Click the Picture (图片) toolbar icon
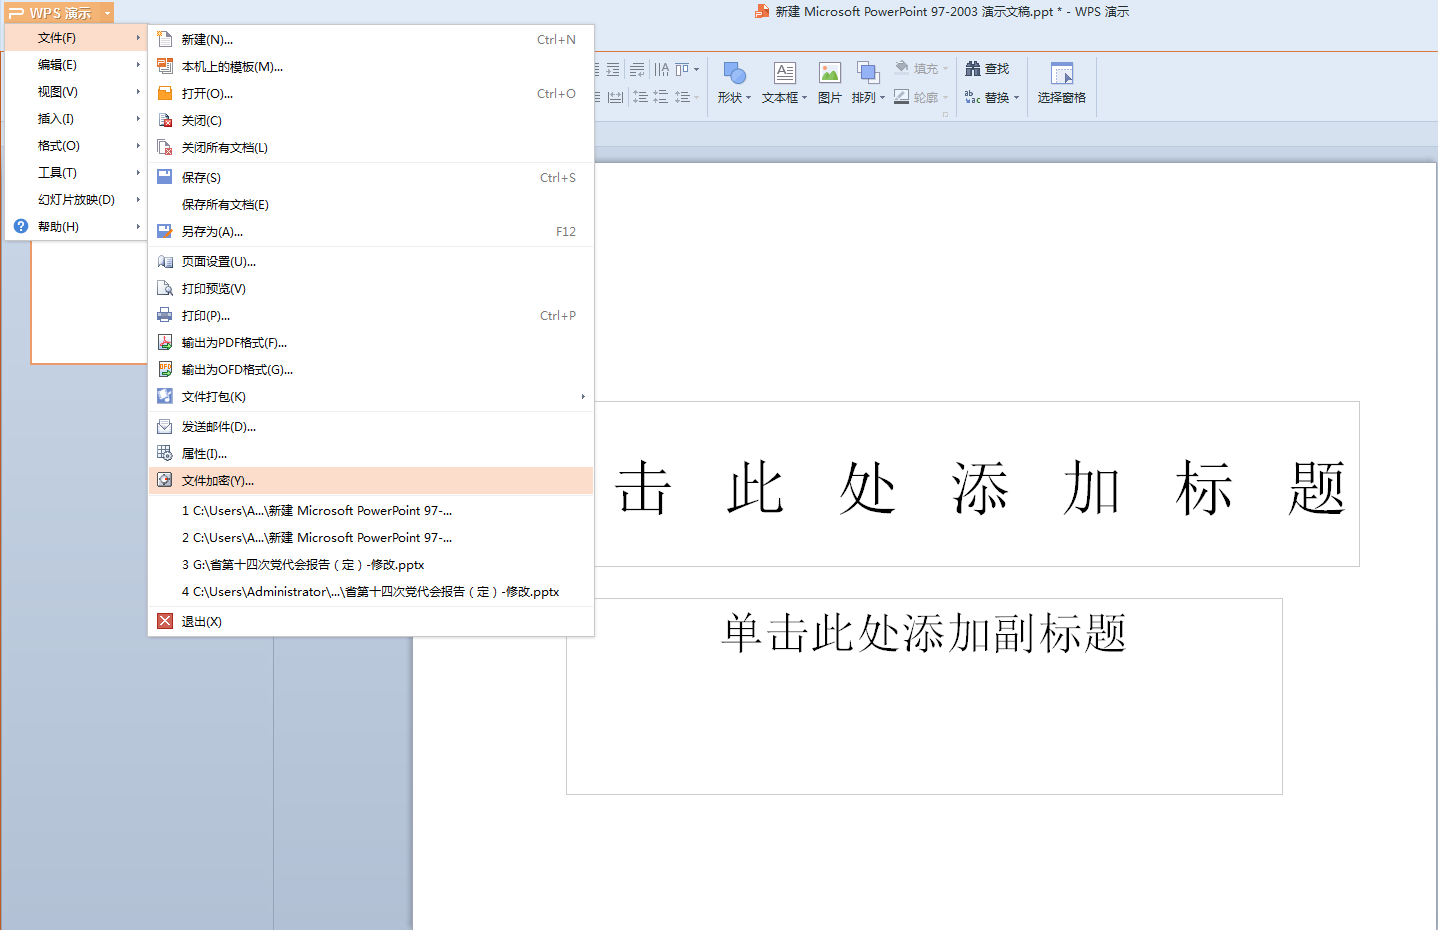Viewport: 1438px width, 930px height. 829,73
